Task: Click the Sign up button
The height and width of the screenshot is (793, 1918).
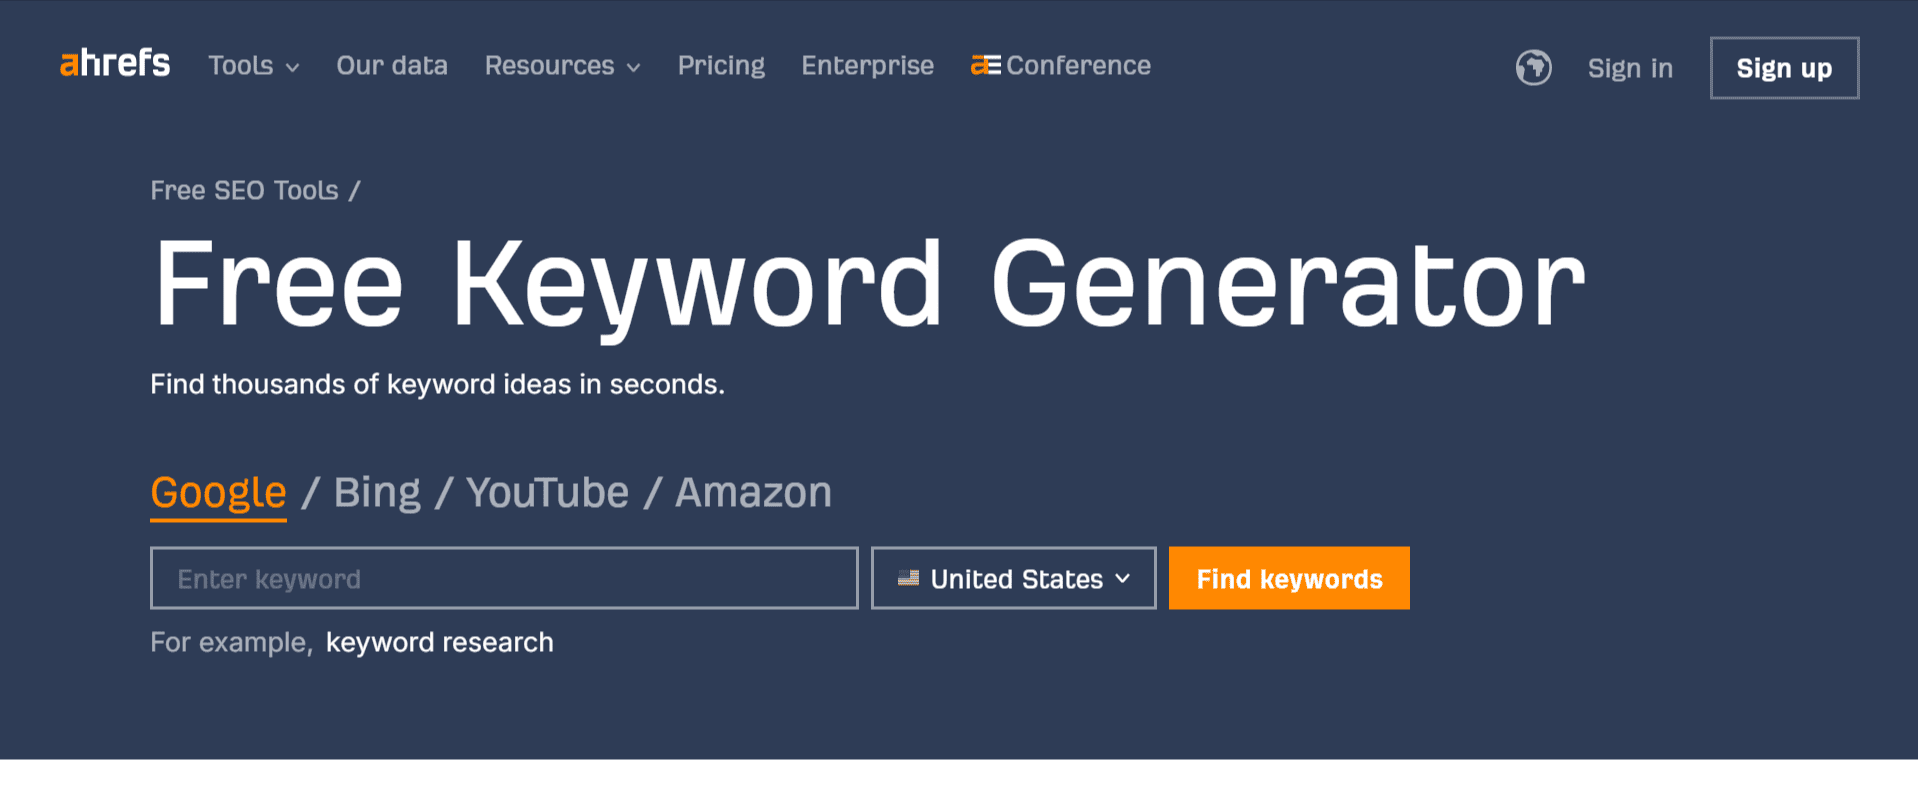Action: coord(1783,67)
